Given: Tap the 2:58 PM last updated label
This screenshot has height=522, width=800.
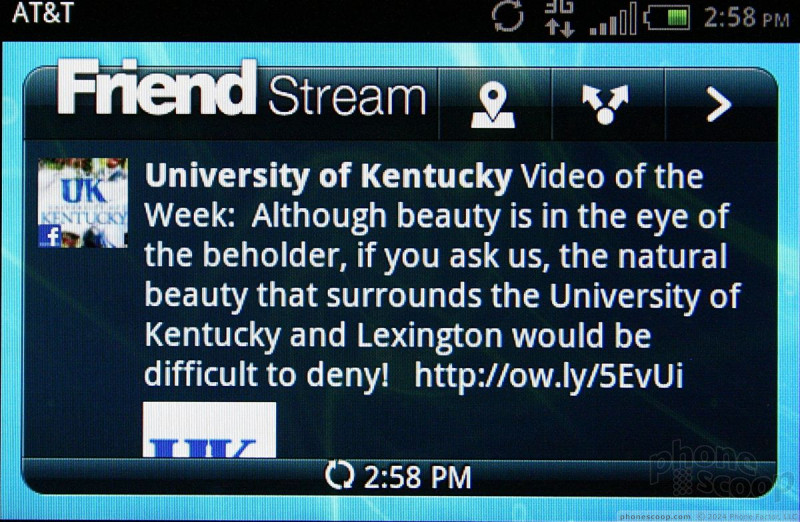Looking at the screenshot, I should 417,477.
